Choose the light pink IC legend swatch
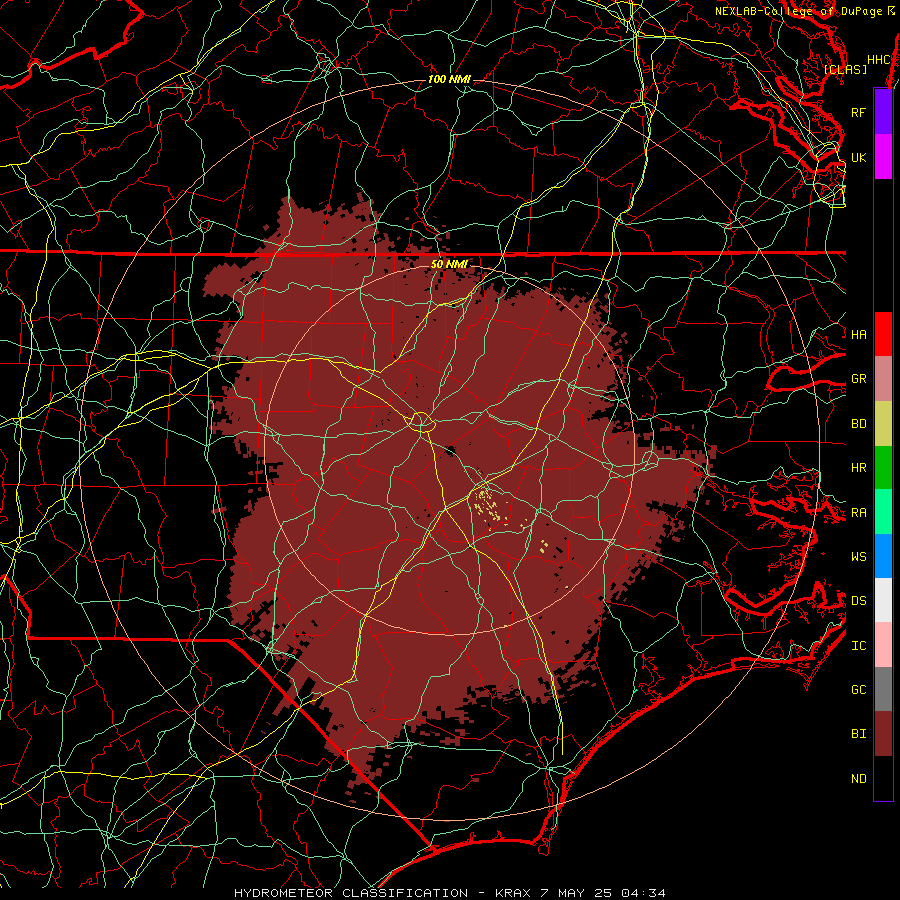This screenshot has width=900, height=900. pos(883,645)
